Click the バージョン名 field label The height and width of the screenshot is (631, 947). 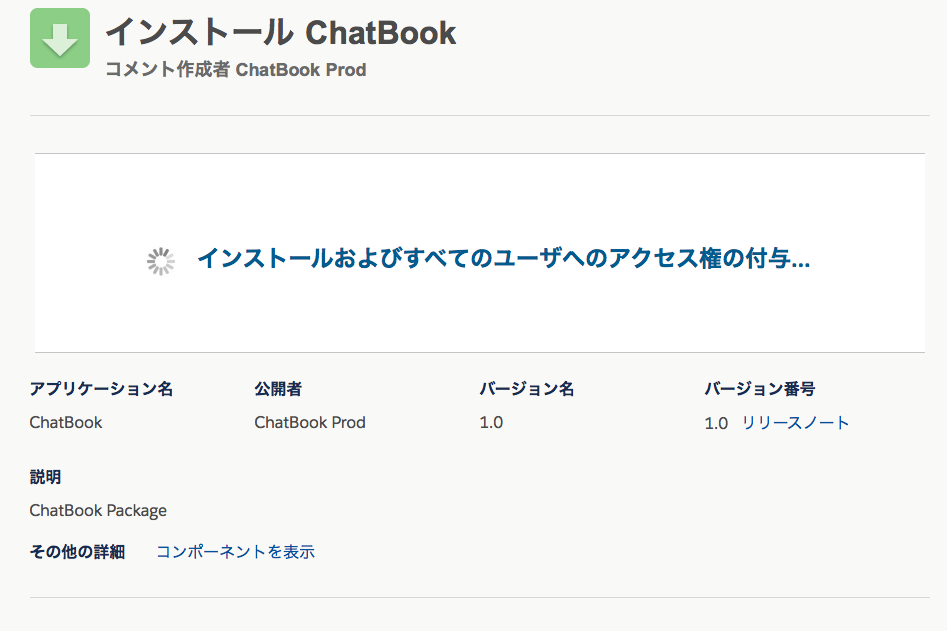coord(526,389)
